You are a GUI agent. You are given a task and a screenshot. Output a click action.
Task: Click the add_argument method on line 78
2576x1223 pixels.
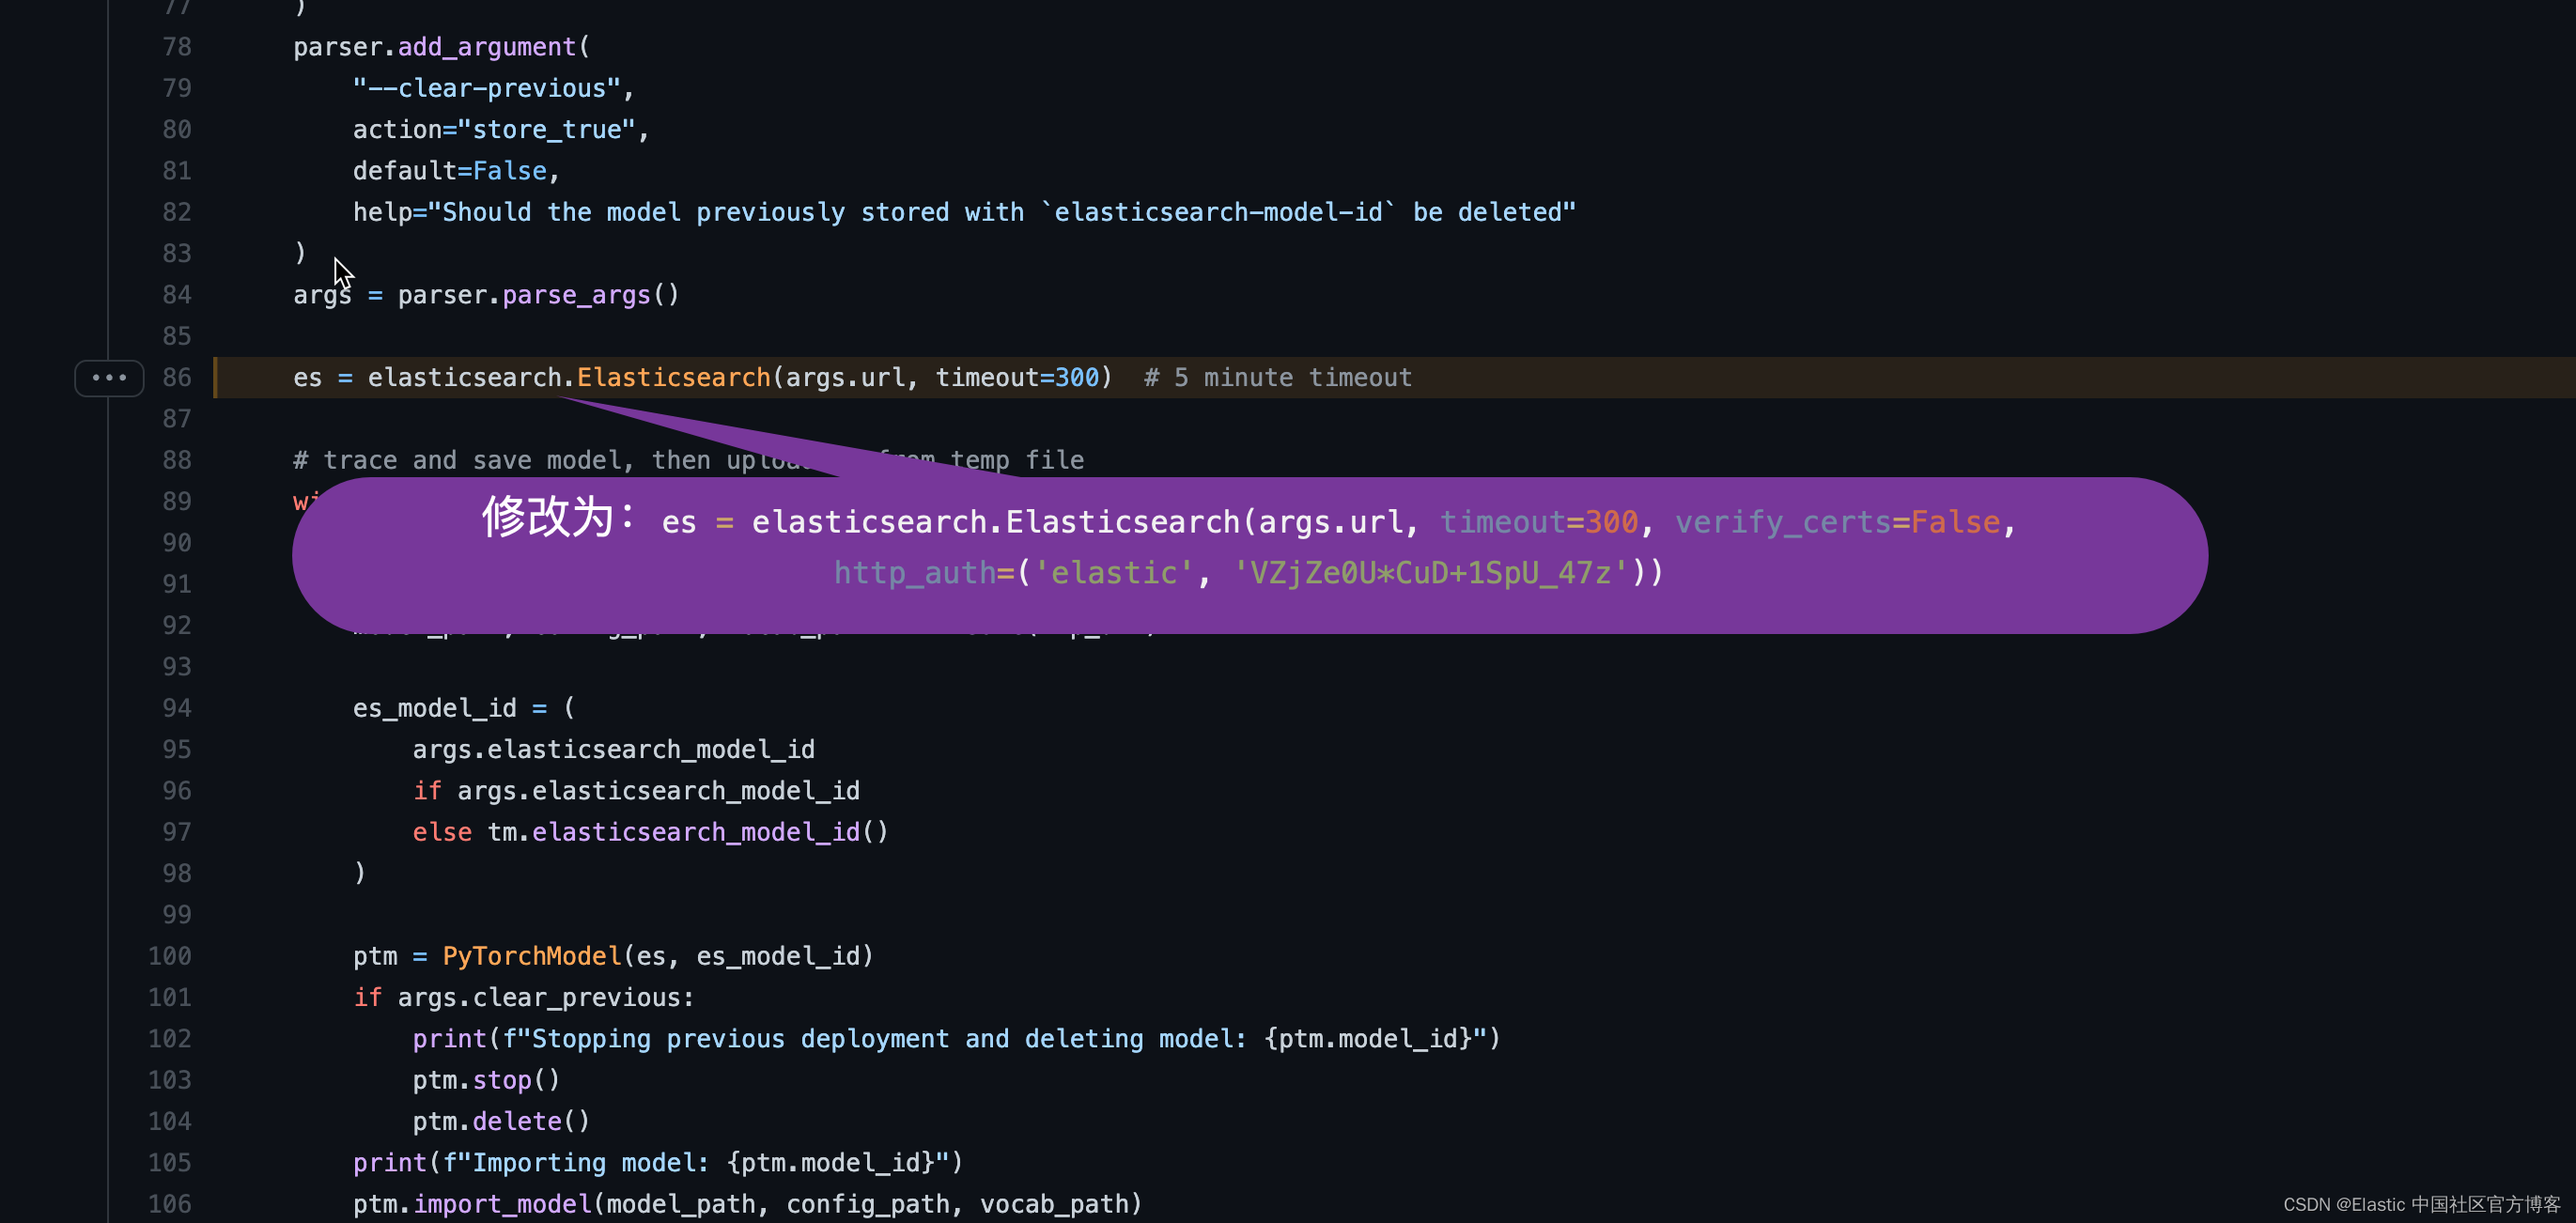487,47
